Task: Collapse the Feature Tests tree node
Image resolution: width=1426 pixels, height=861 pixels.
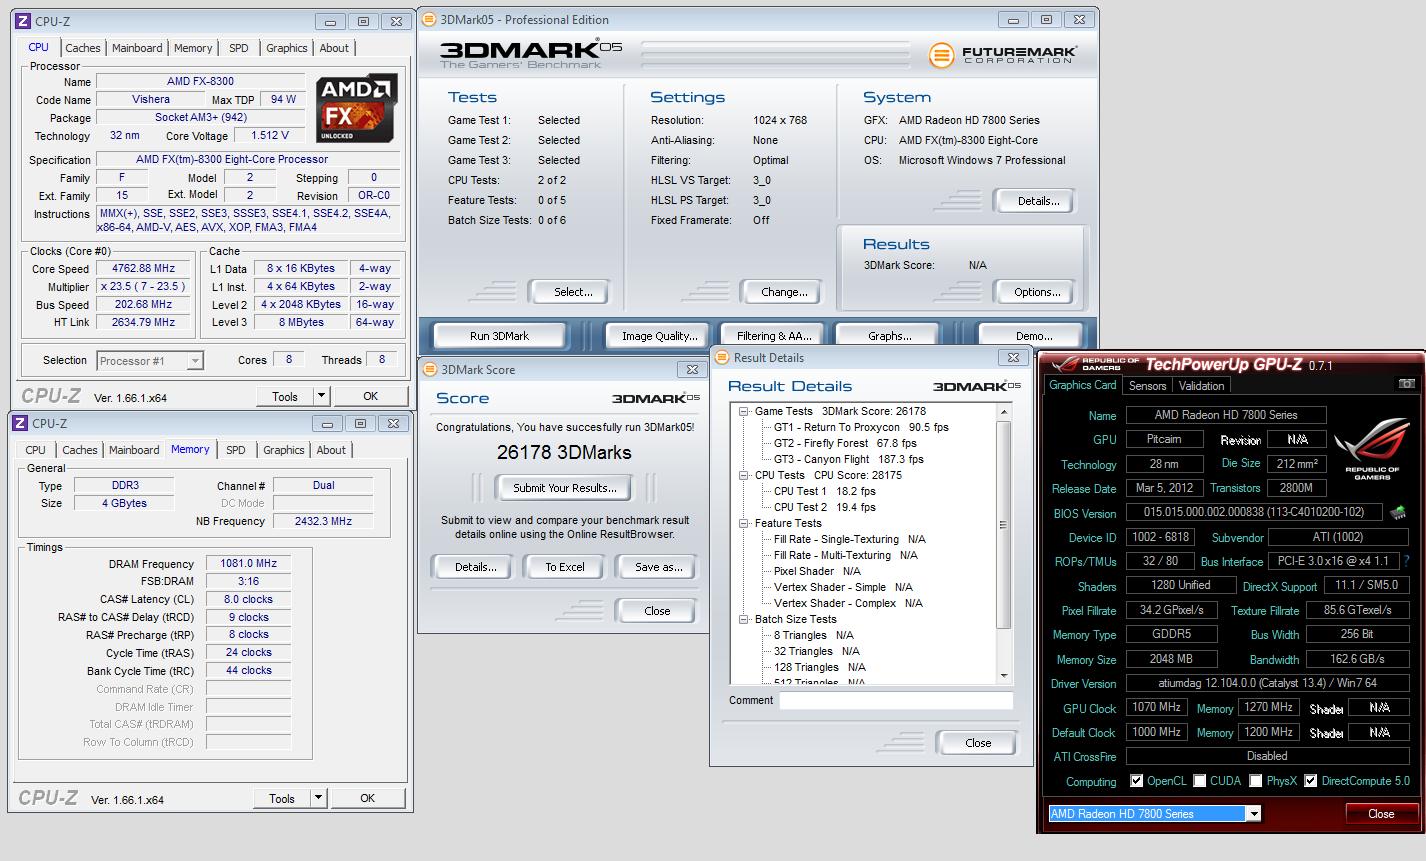Action: (744, 523)
